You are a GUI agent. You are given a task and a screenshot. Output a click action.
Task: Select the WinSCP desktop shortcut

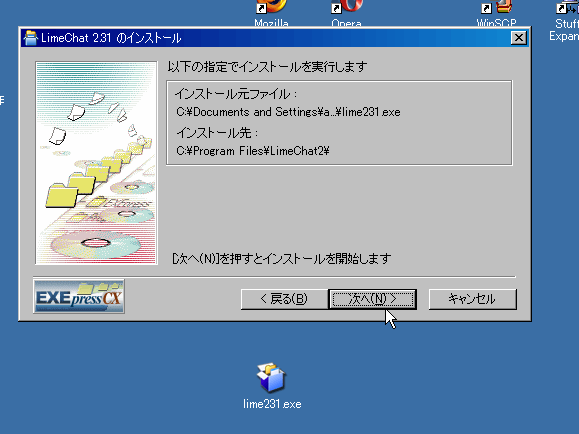click(x=496, y=13)
